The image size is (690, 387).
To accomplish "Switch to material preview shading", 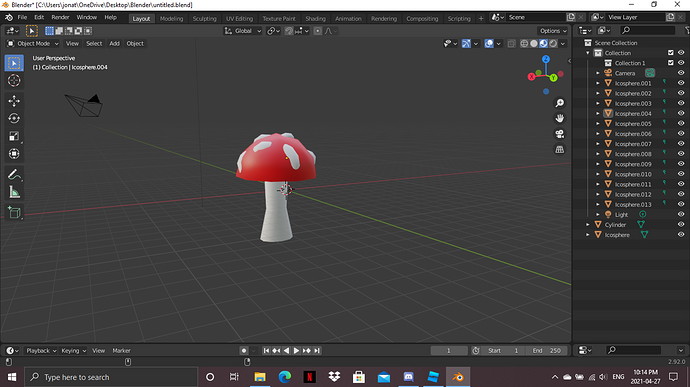I will coord(543,44).
